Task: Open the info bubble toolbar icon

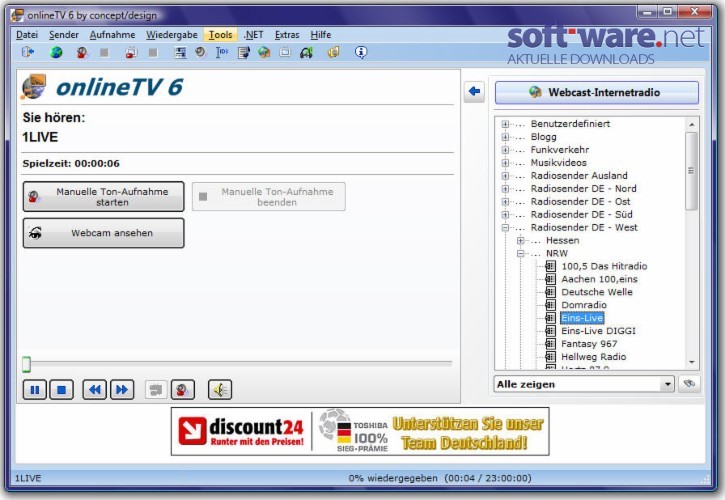Action: (361, 52)
